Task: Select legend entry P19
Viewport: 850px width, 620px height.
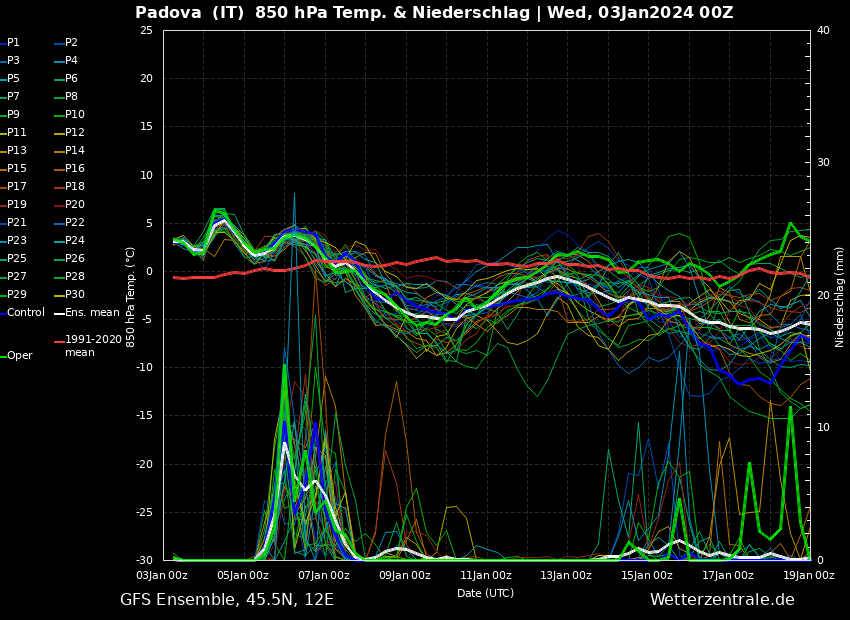Action: tap(13, 204)
